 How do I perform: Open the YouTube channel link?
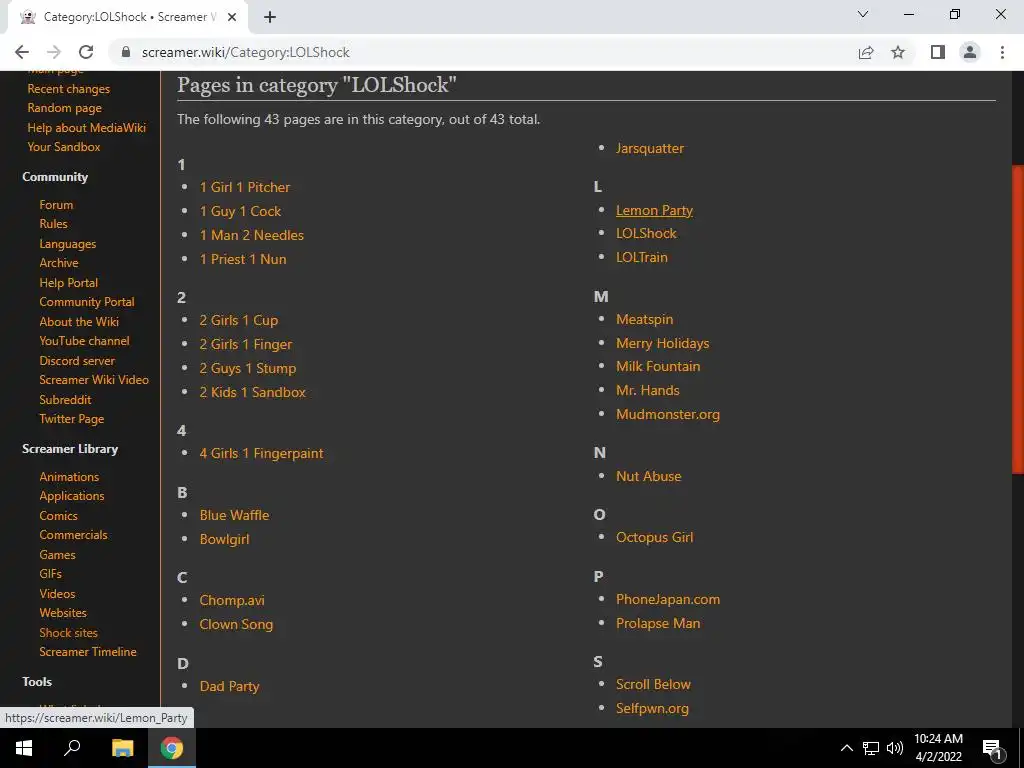pyautogui.click(x=84, y=341)
